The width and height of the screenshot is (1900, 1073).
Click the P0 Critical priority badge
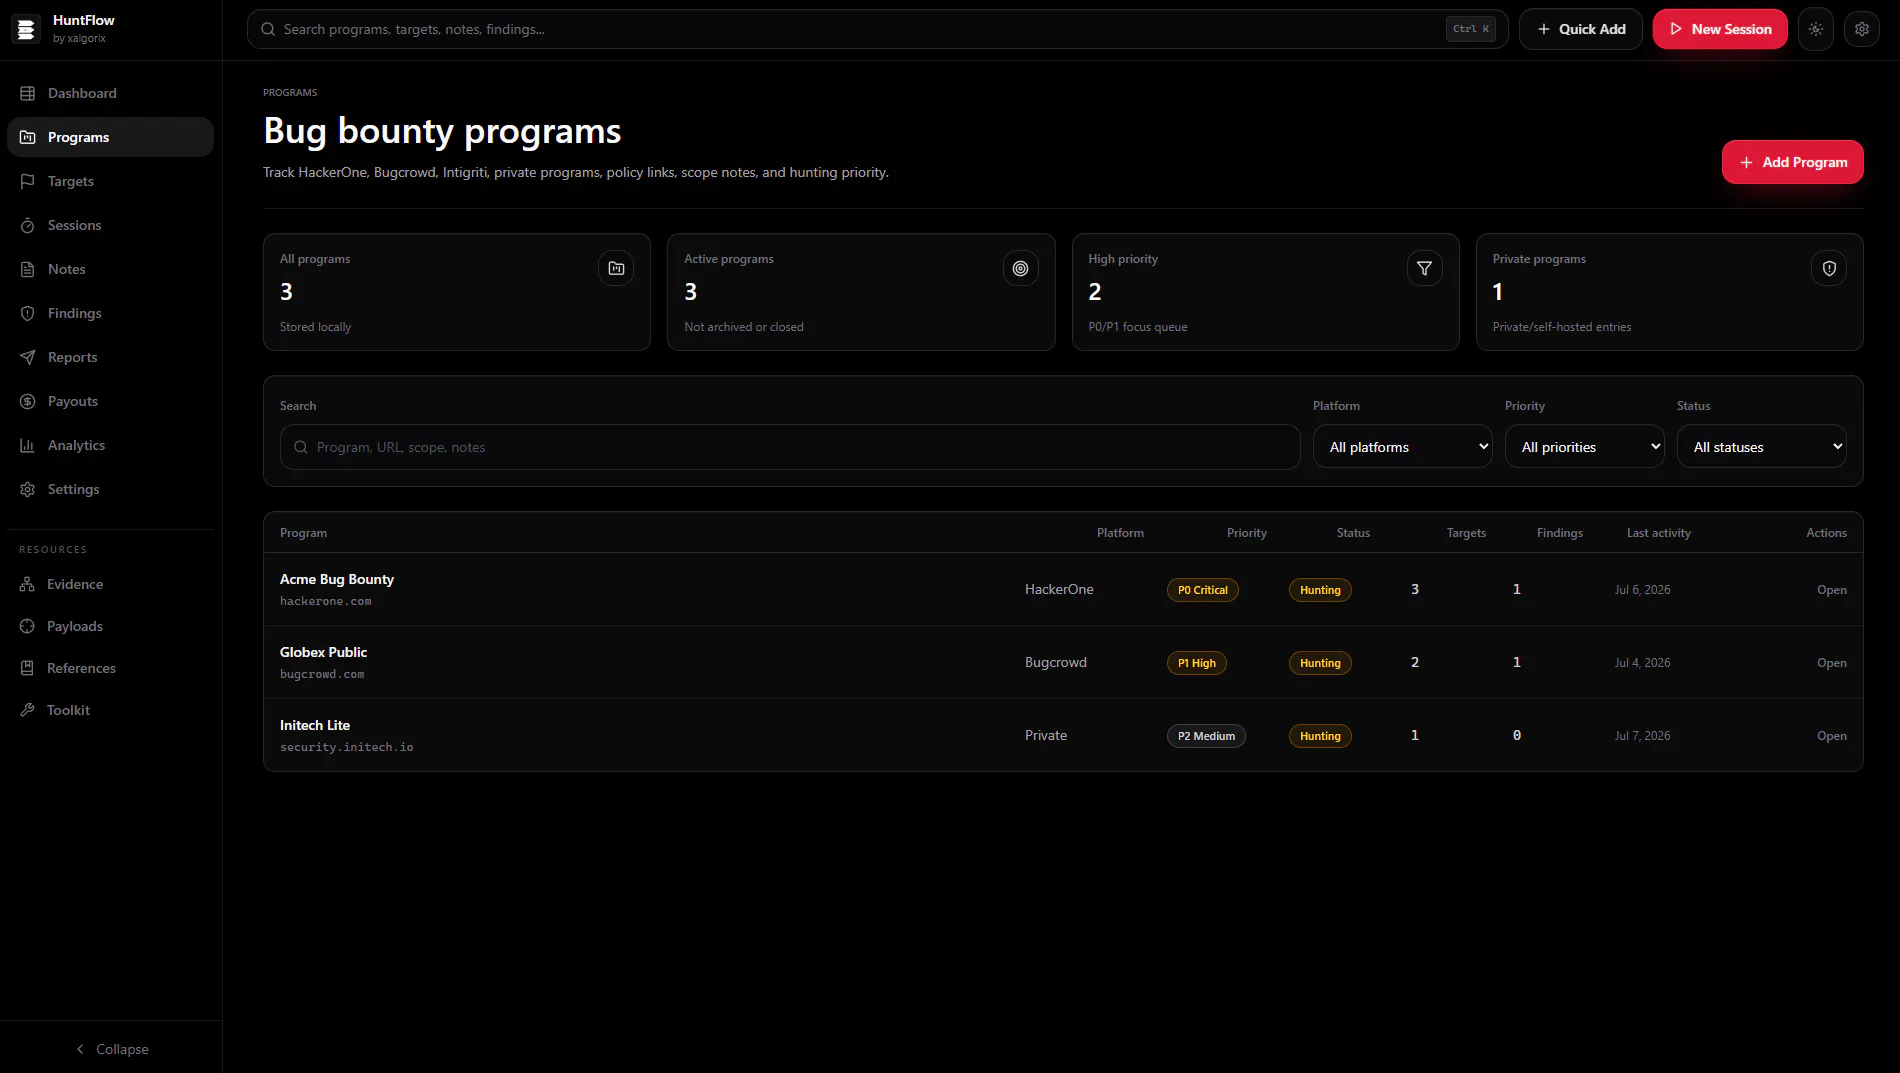tap(1202, 590)
